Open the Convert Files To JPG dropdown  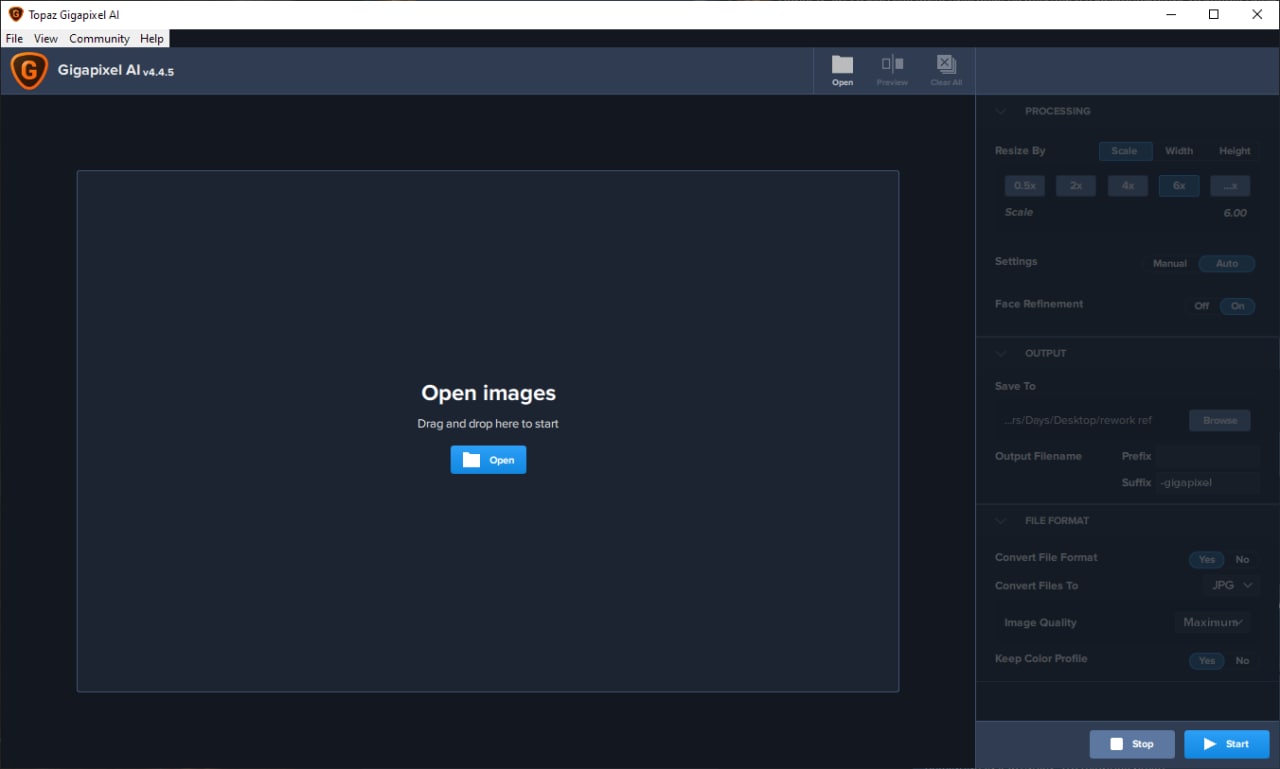[x=1231, y=586]
